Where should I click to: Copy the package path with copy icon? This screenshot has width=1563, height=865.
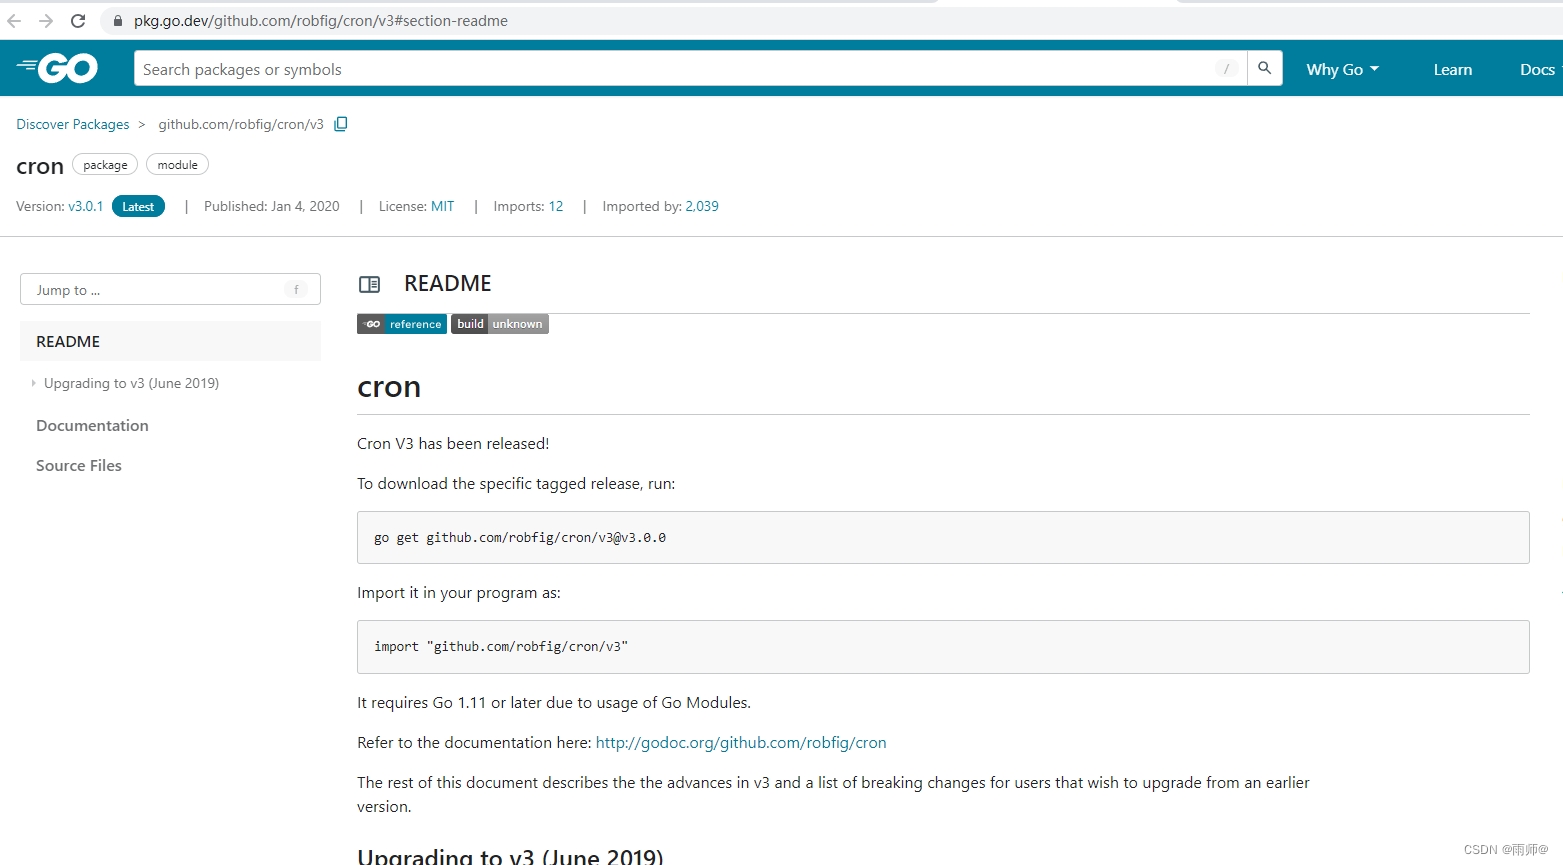tap(341, 124)
